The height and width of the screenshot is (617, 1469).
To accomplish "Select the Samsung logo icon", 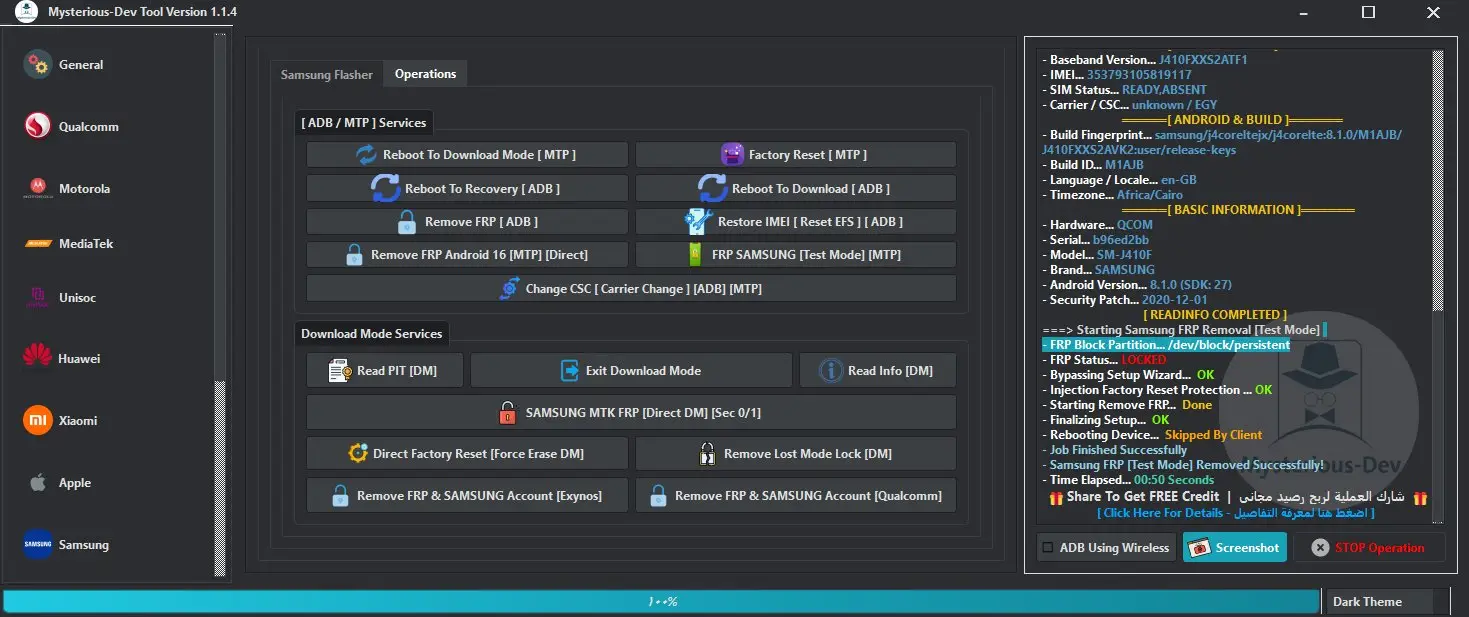I will [38, 545].
